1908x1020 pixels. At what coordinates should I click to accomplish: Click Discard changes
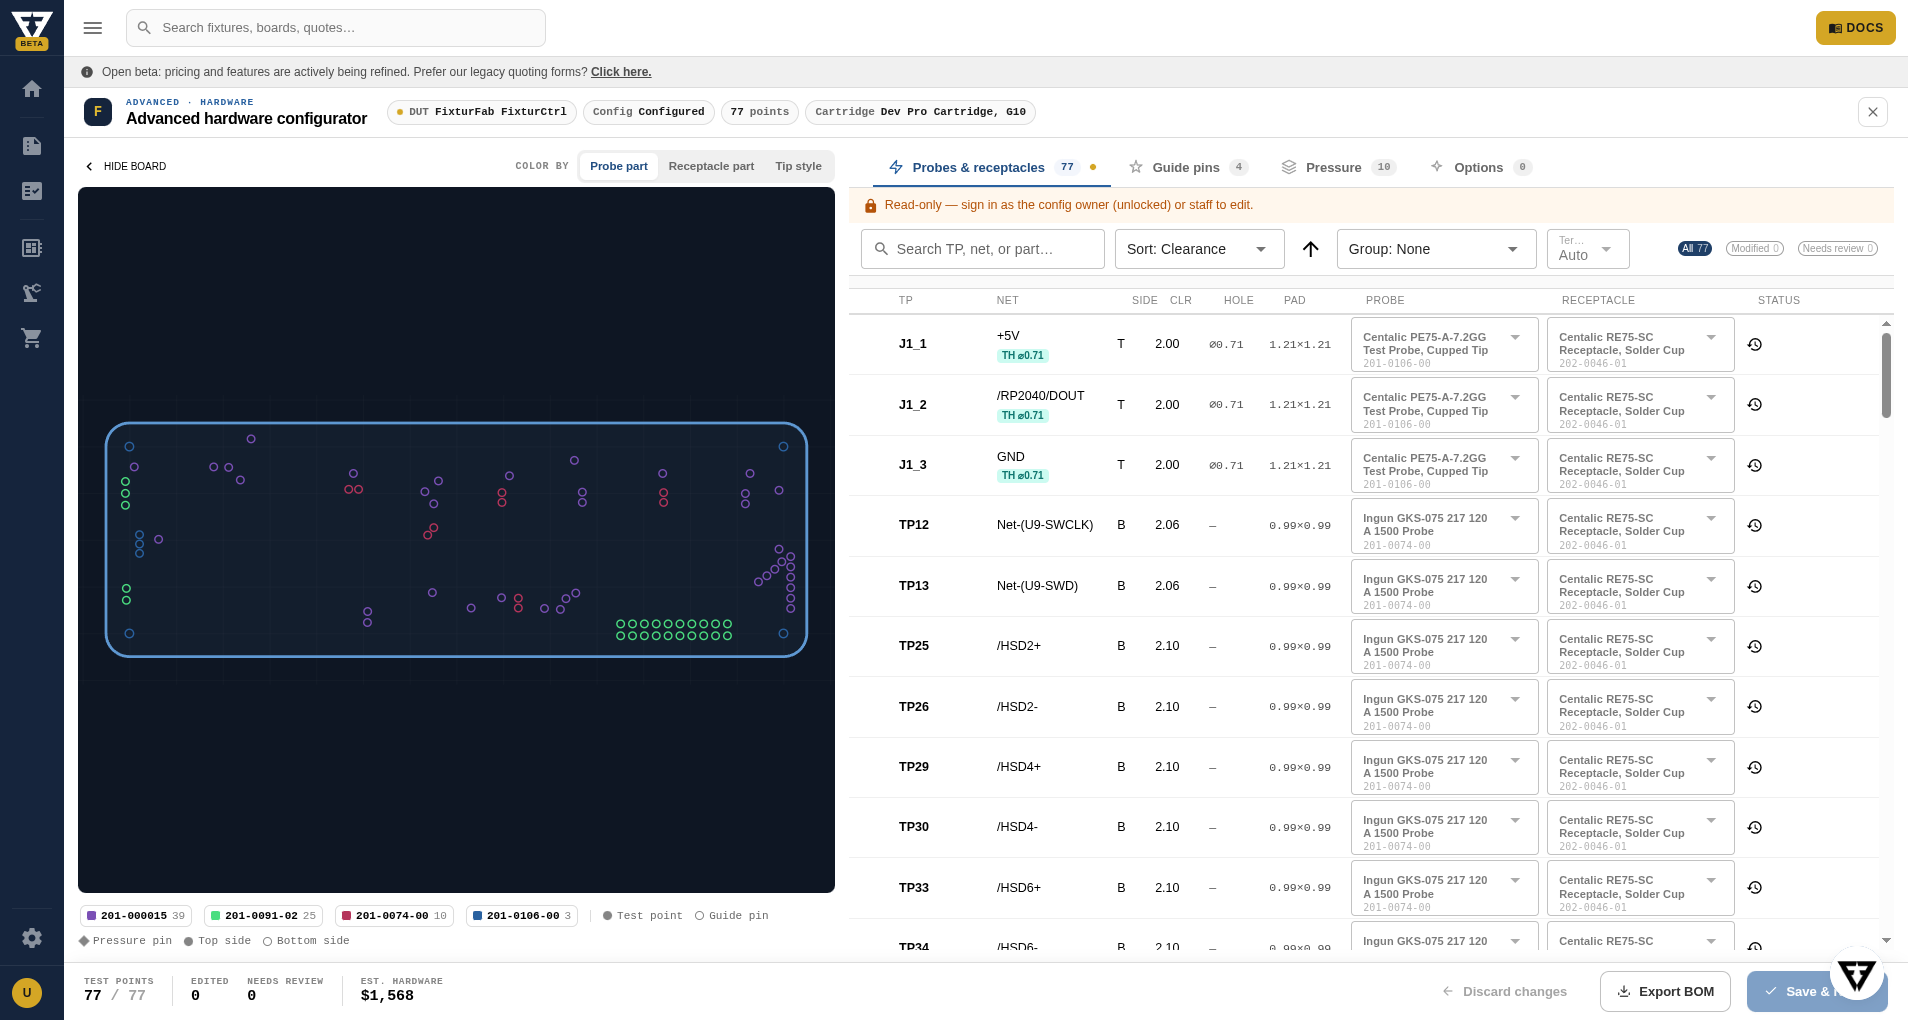coord(1504,992)
